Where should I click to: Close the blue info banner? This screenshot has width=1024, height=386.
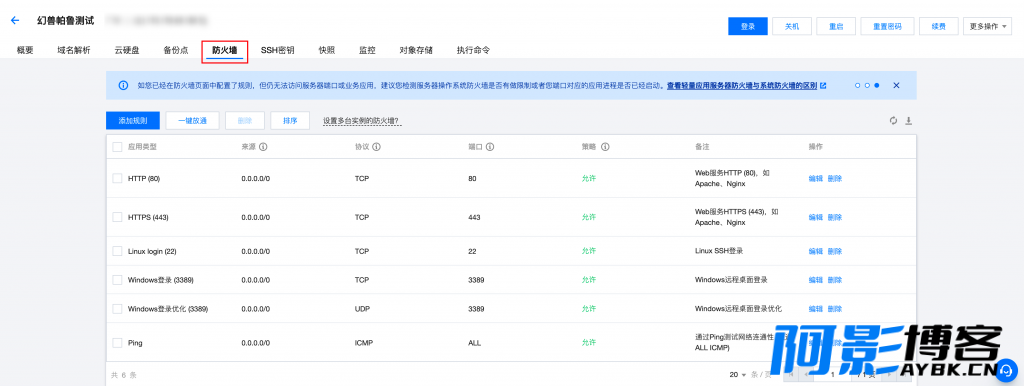coord(896,86)
